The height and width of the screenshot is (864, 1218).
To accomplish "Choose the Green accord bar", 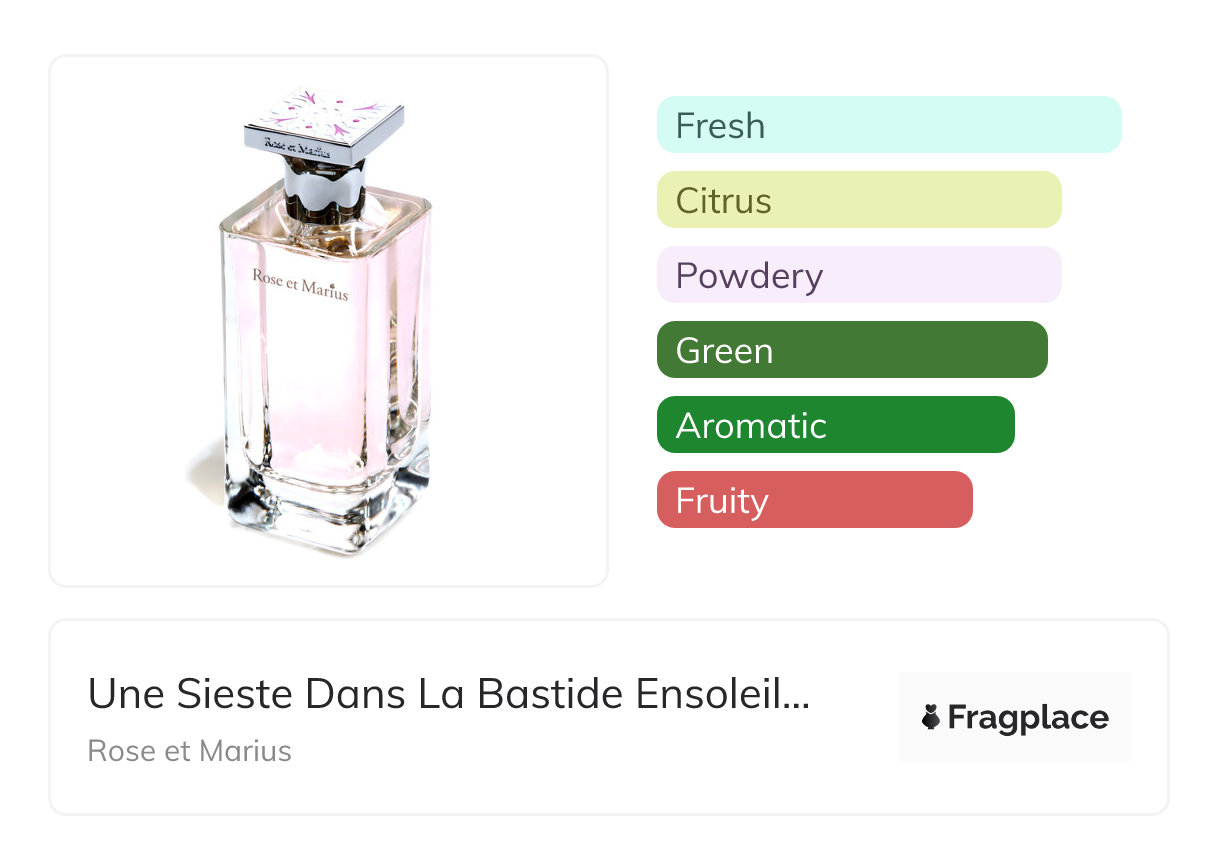I will pyautogui.click(x=851, y=350).
